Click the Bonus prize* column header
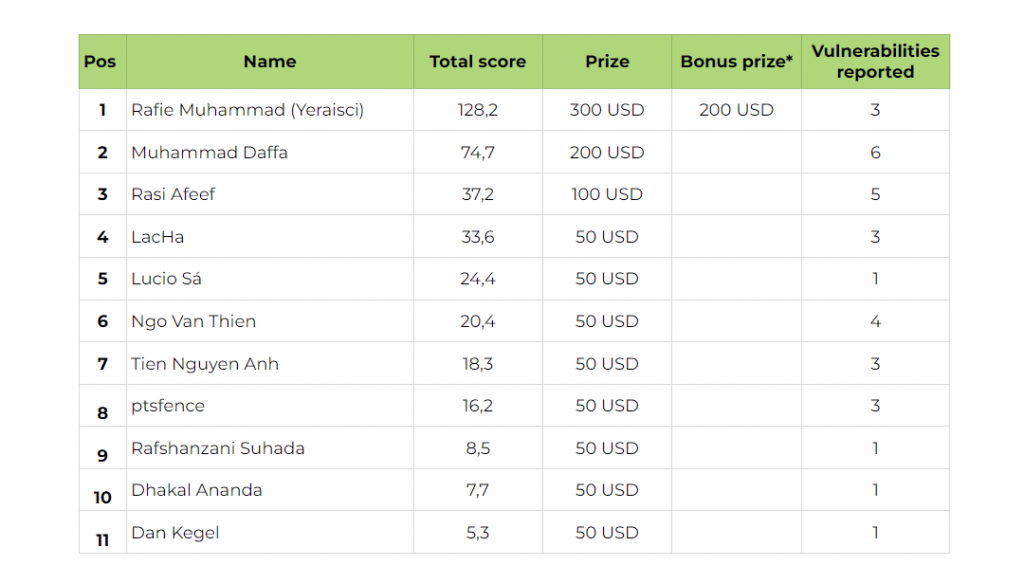 736,62
